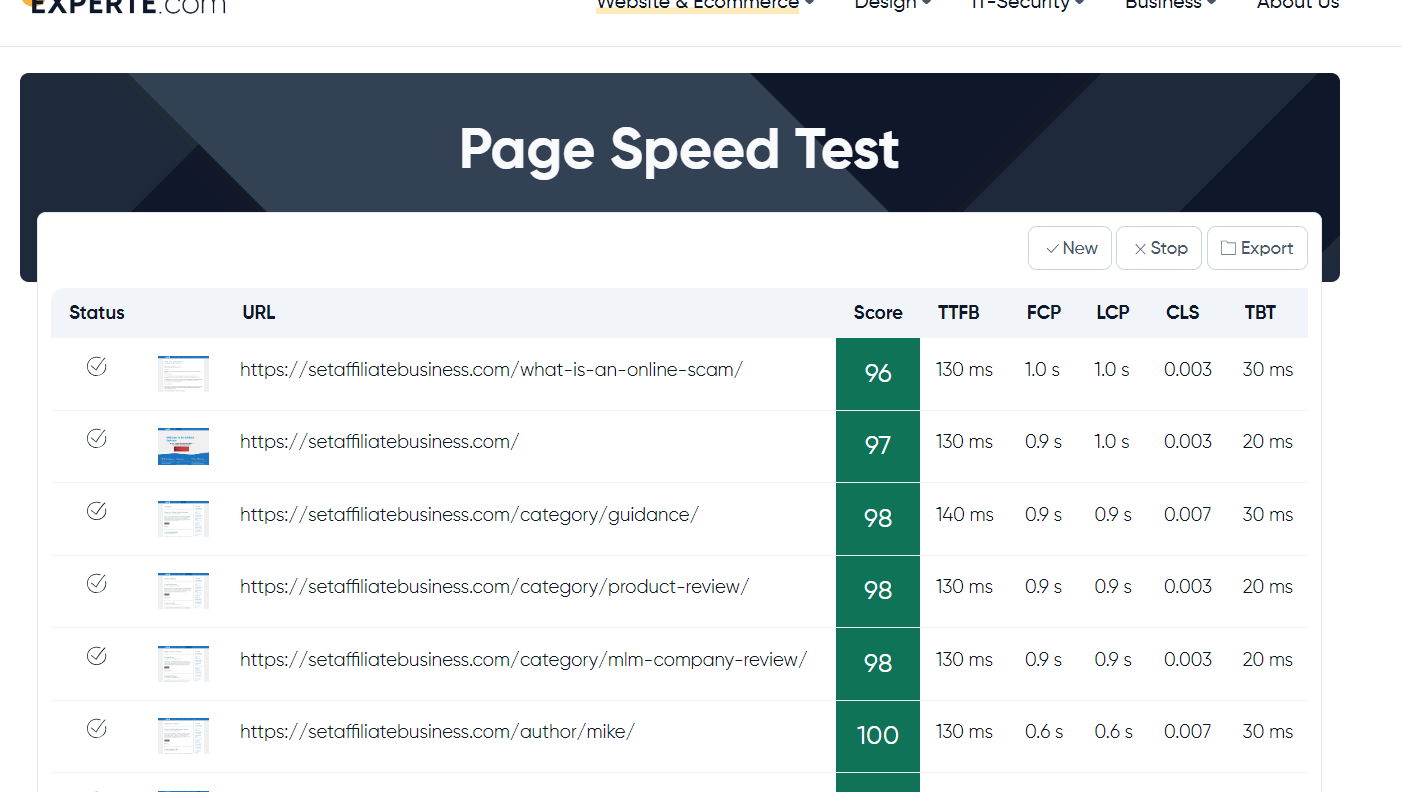Click the score 96 cell
This screenshot has width=1402, height=792.
tap(878, 374)
